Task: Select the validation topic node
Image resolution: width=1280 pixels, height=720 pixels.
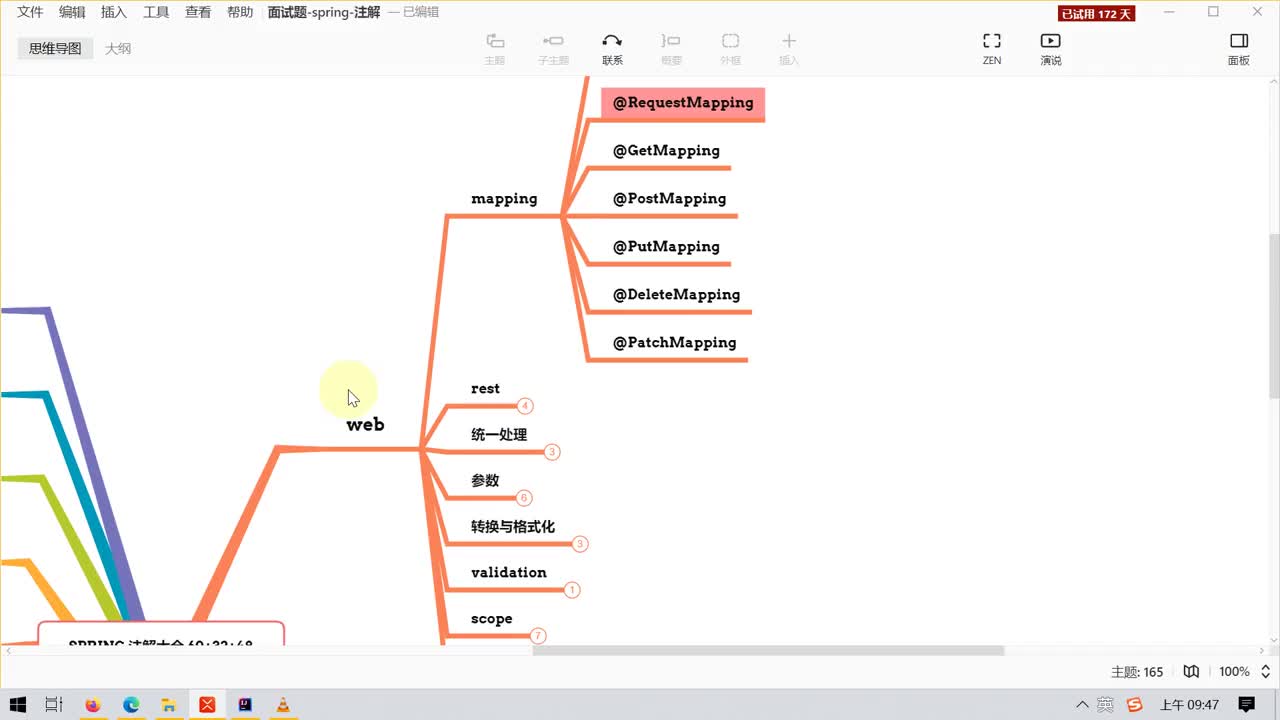Action: [509, 573]
